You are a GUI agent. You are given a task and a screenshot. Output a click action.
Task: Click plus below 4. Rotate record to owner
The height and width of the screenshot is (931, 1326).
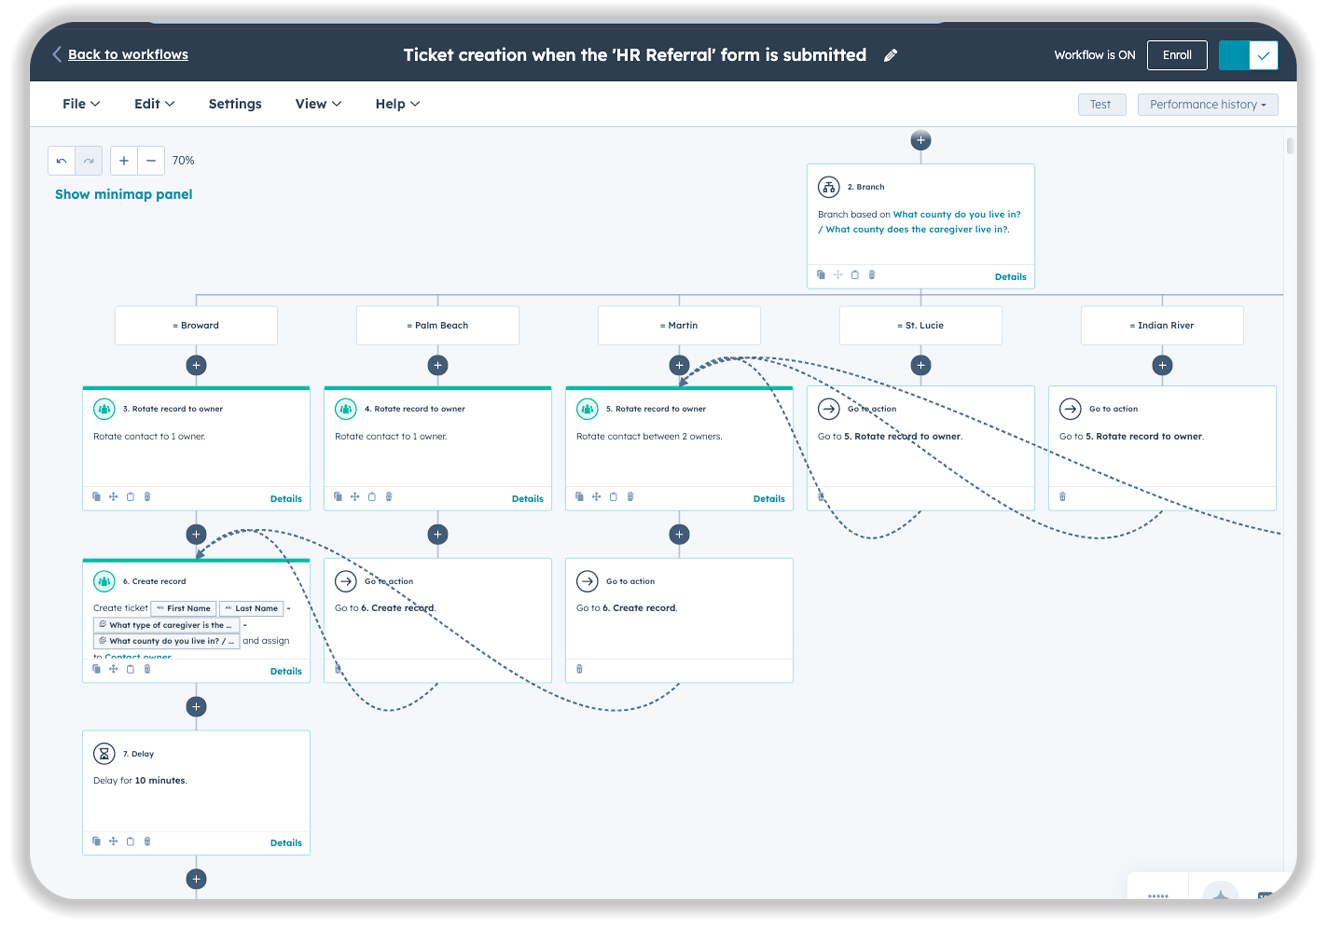[438, 534]
